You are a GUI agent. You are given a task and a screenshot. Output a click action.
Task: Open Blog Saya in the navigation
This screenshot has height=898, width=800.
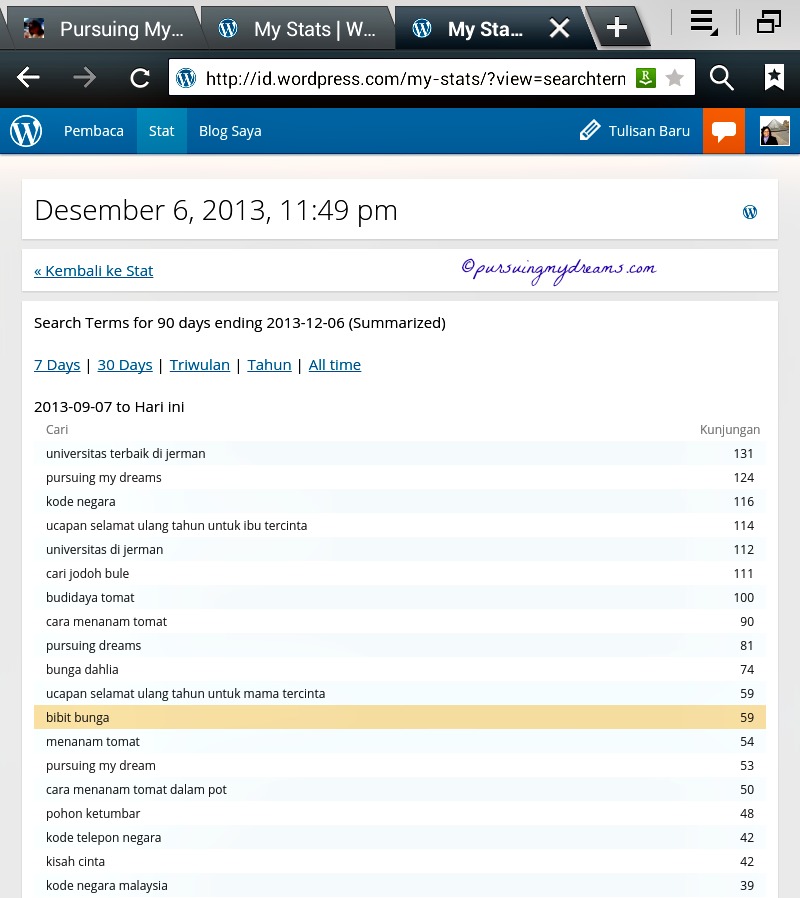pyautogui.click(x=230, y=131)
